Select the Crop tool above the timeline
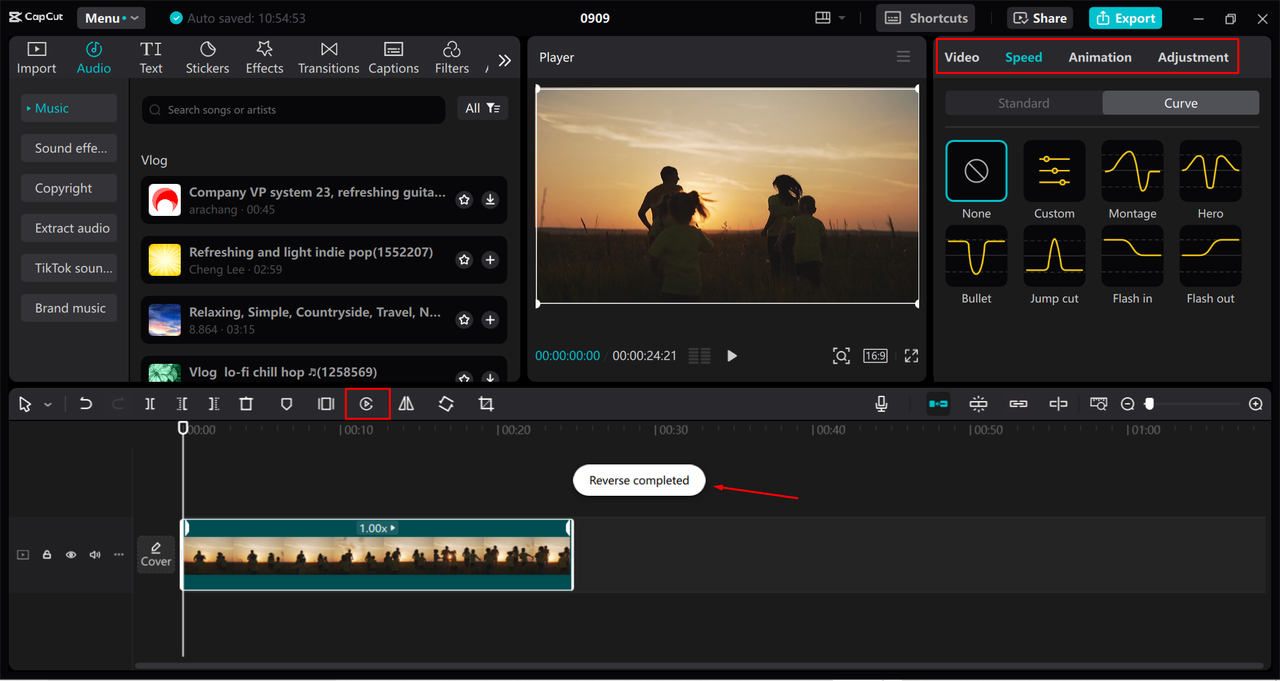The height and width of the screenshot is (681, 1280). (485, 403)
